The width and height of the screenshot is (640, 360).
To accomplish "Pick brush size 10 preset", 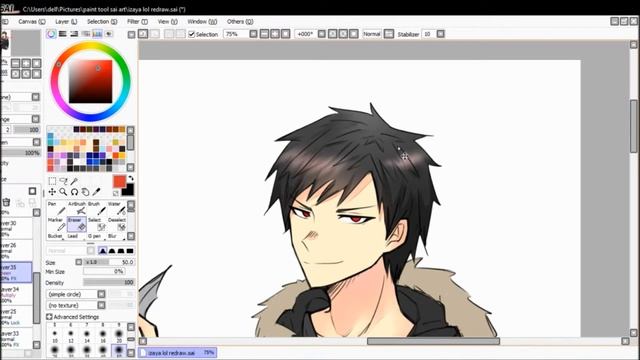I will tap(55, 336).
